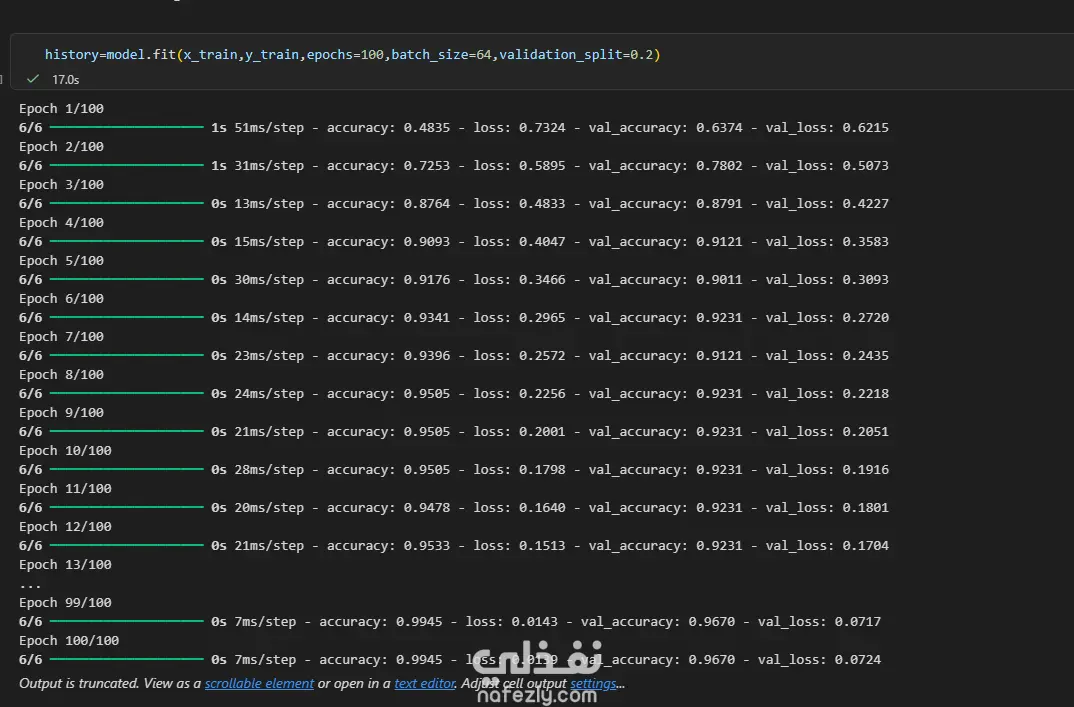Click val_loss value 0.0717

[x=858, y=622]
